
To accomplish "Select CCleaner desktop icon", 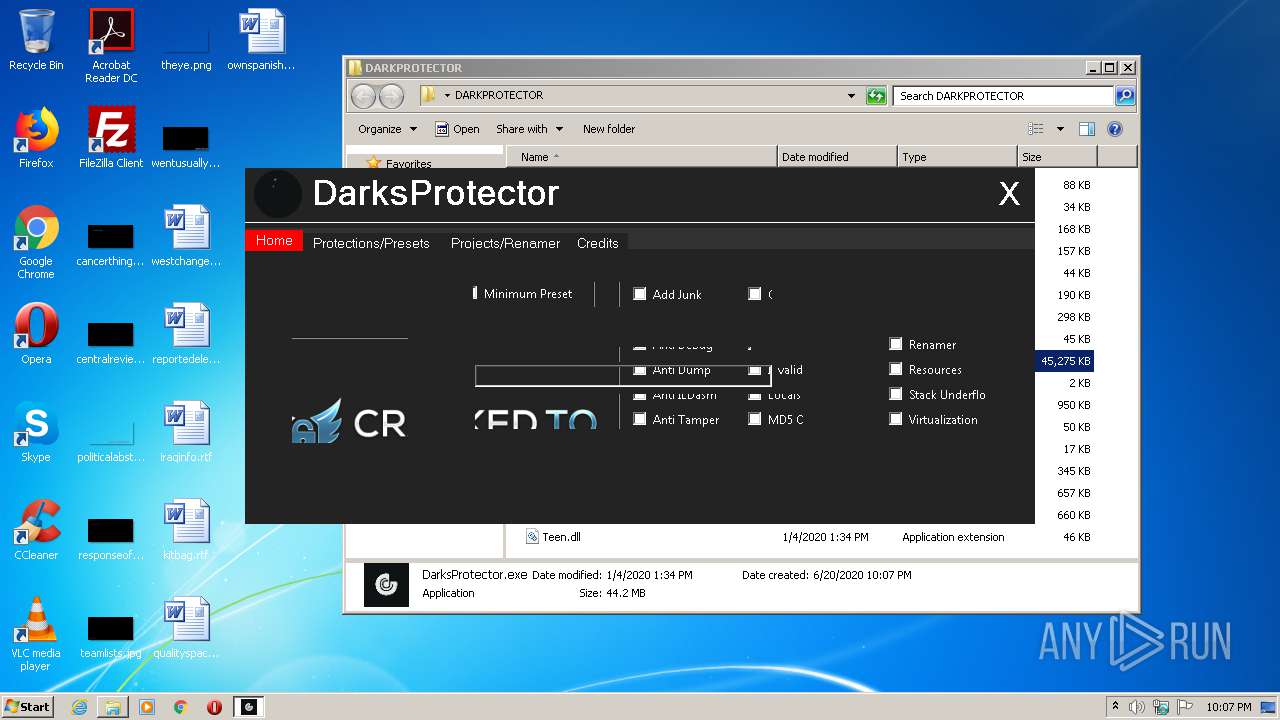I will point(36,530).
